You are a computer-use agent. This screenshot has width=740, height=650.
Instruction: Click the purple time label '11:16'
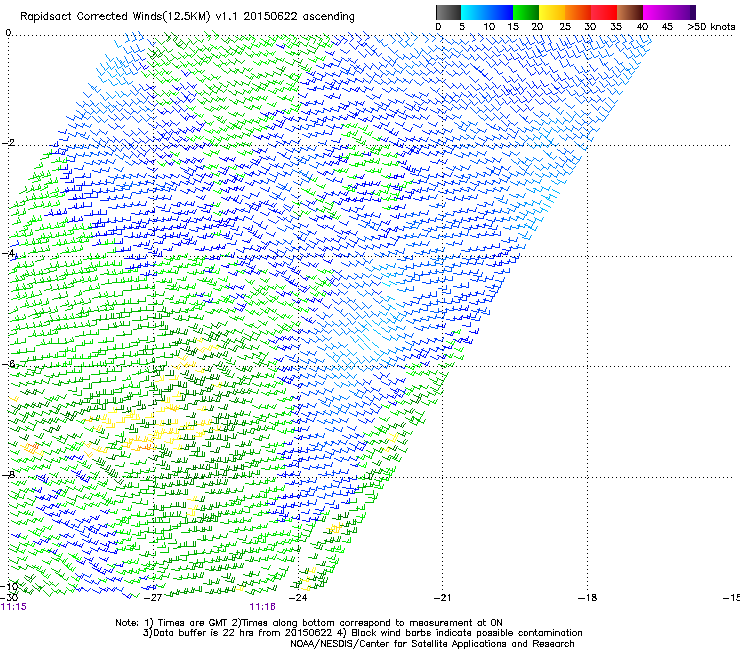point(262,607)
